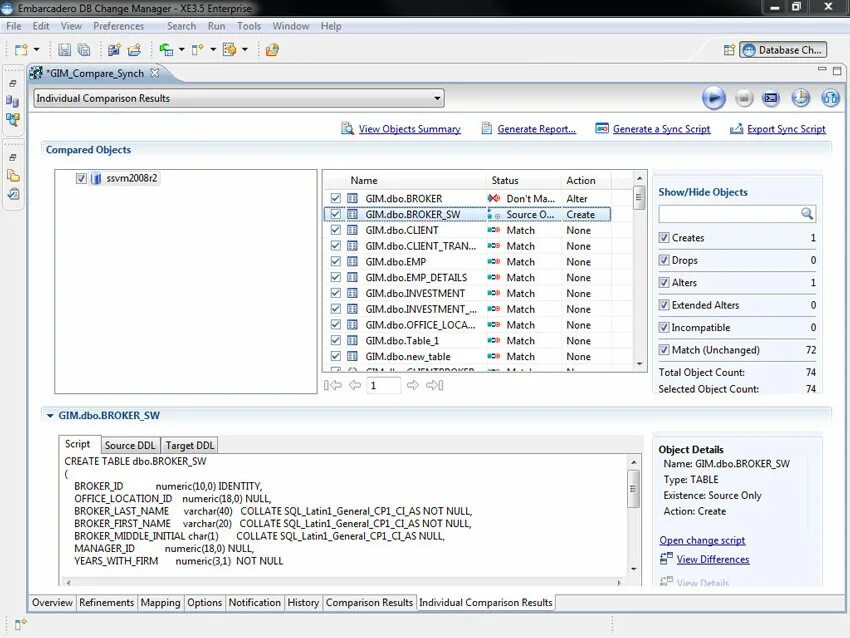Open dropdown arrow beside new-object toolbar icon
Screen dimensions: 850x638
[213, 50]
